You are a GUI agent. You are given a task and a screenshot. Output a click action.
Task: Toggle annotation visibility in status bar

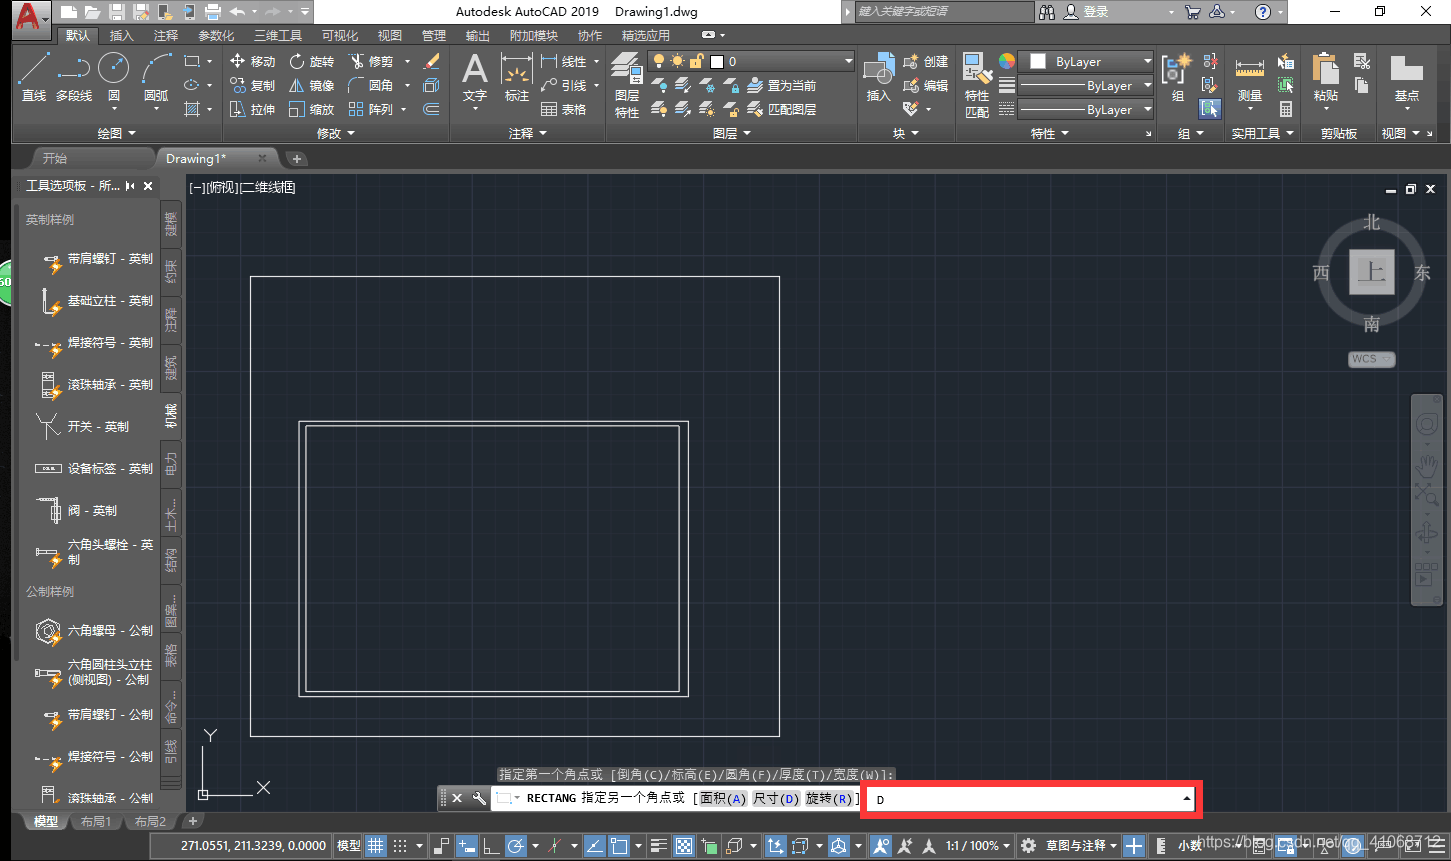881,846
